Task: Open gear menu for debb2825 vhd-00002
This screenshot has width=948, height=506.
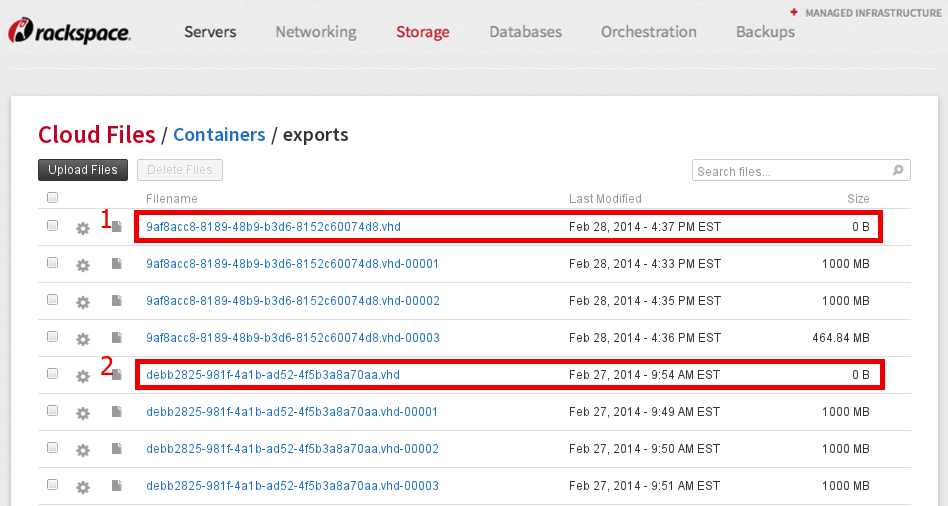Action: click(83, 450)
